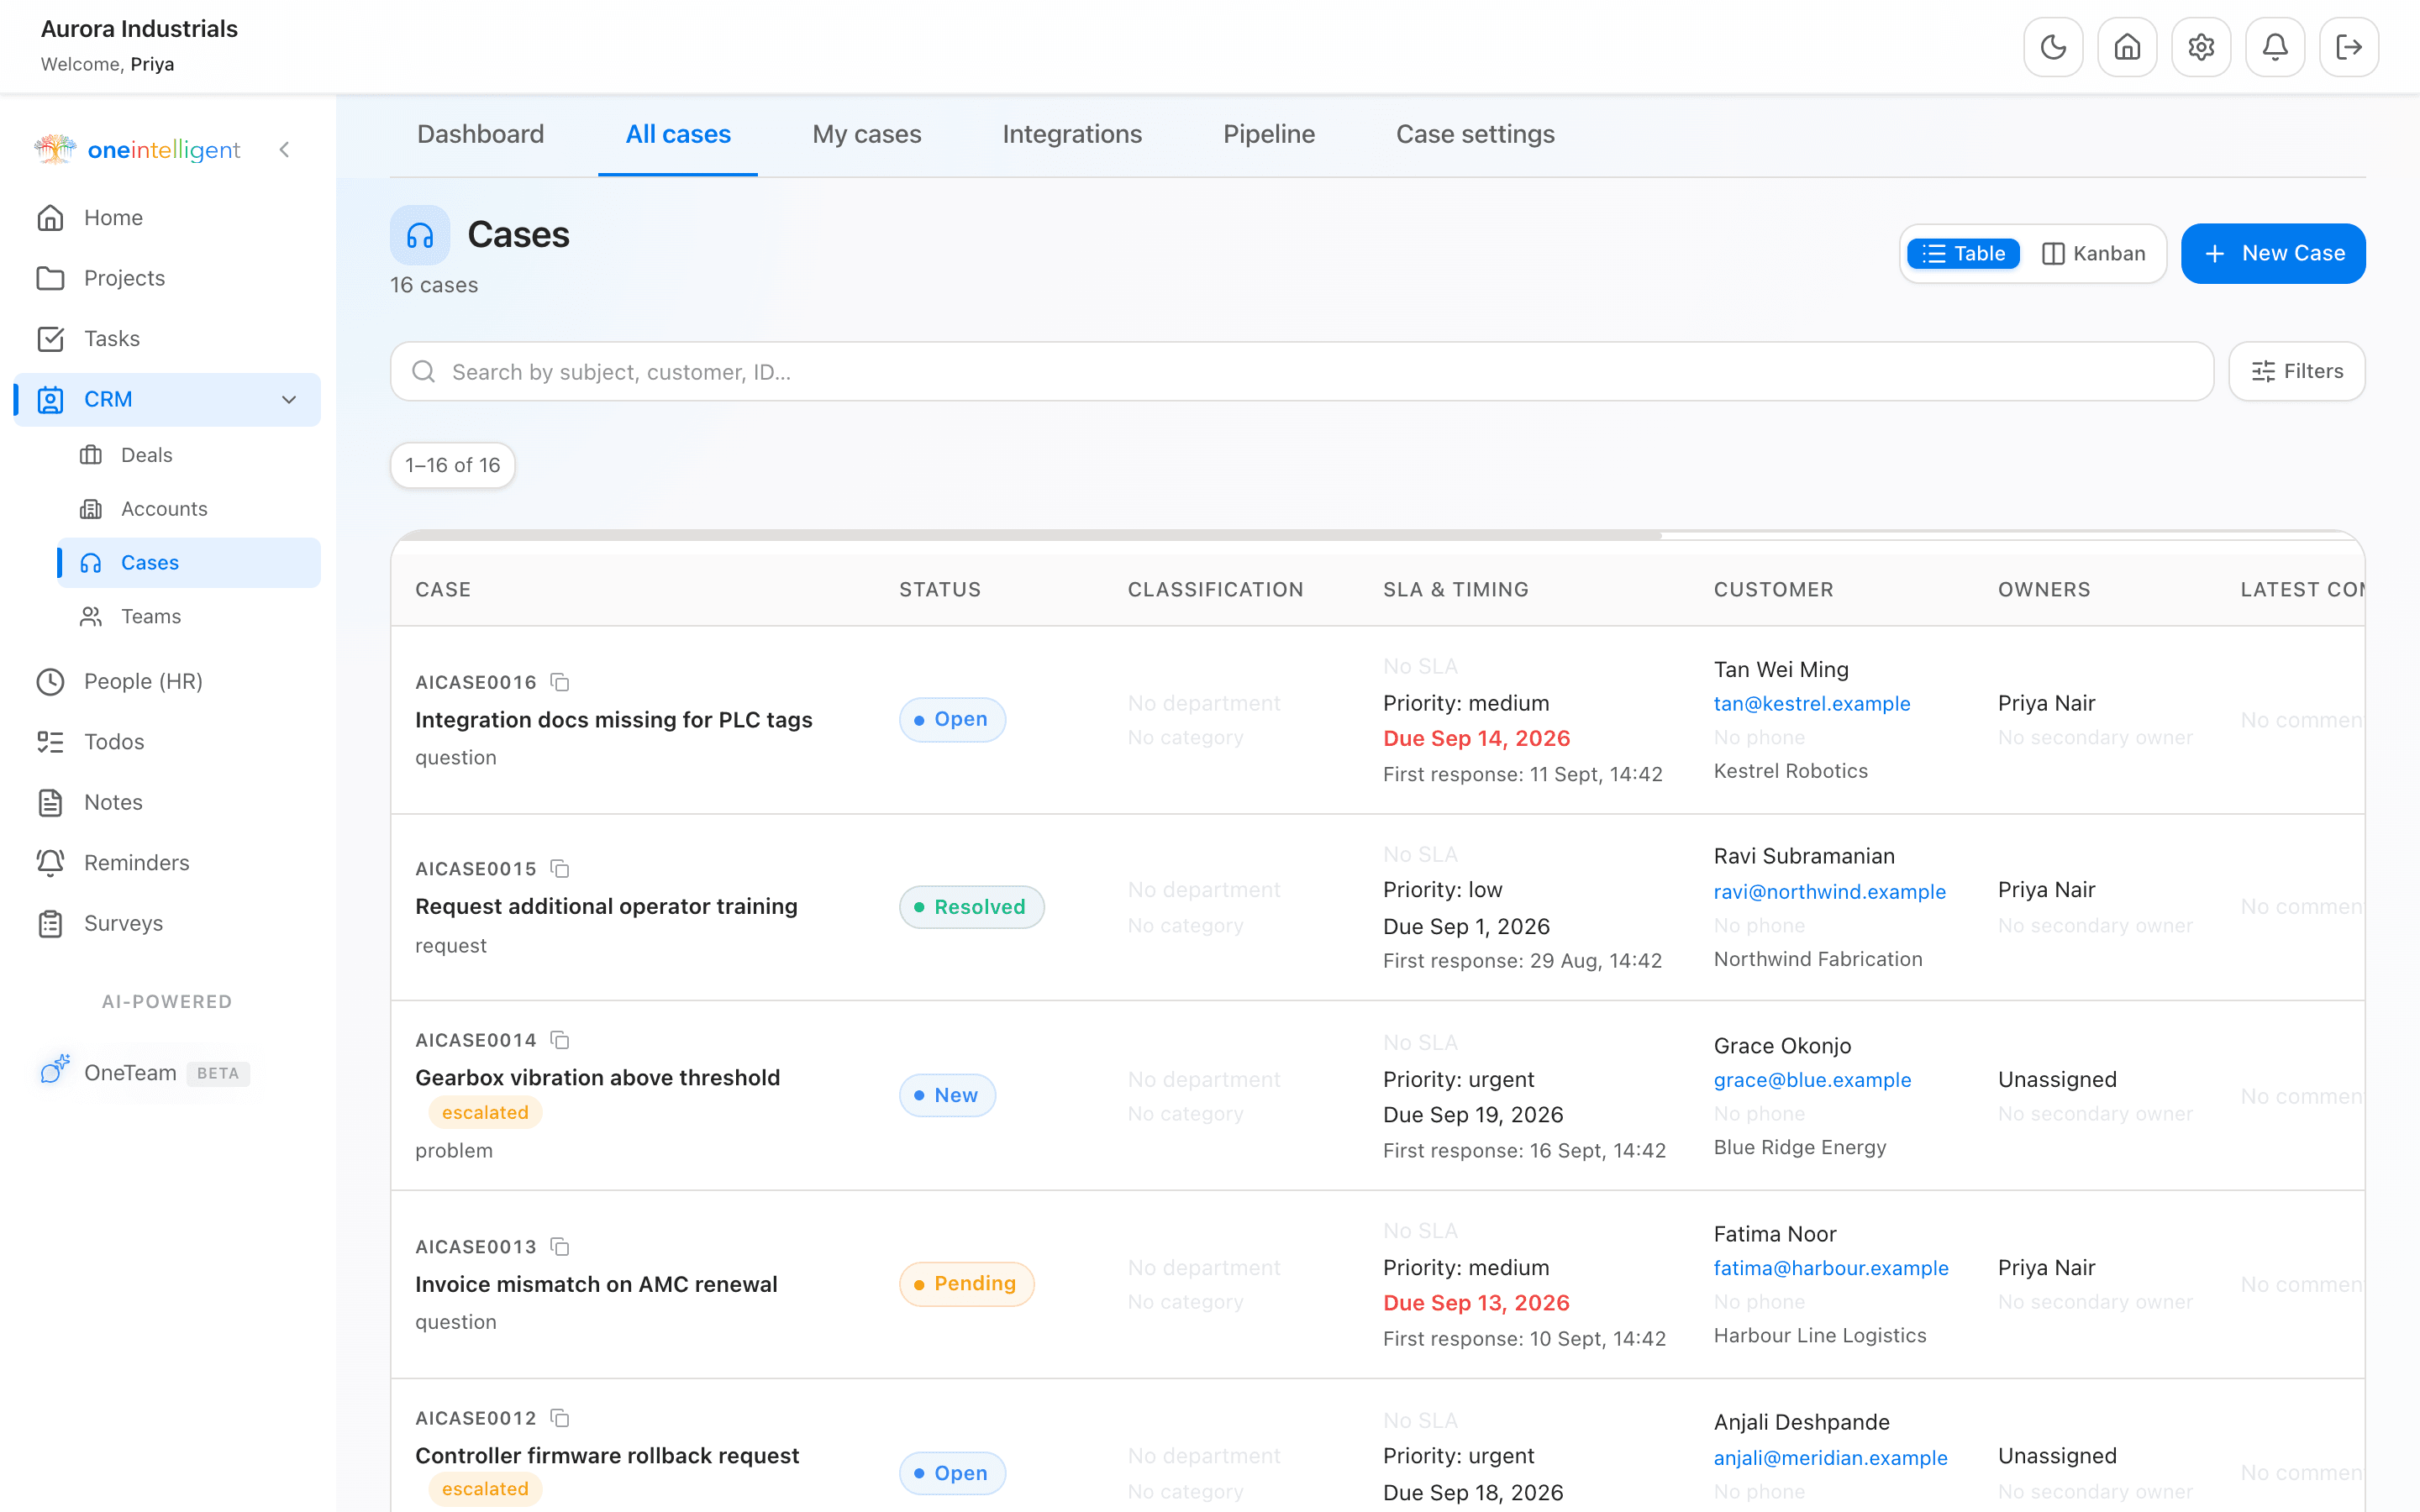Collapse the sidebar with the chevron arrow
This screenshot has height=1512, width=2420.
[x=285, y=150]
